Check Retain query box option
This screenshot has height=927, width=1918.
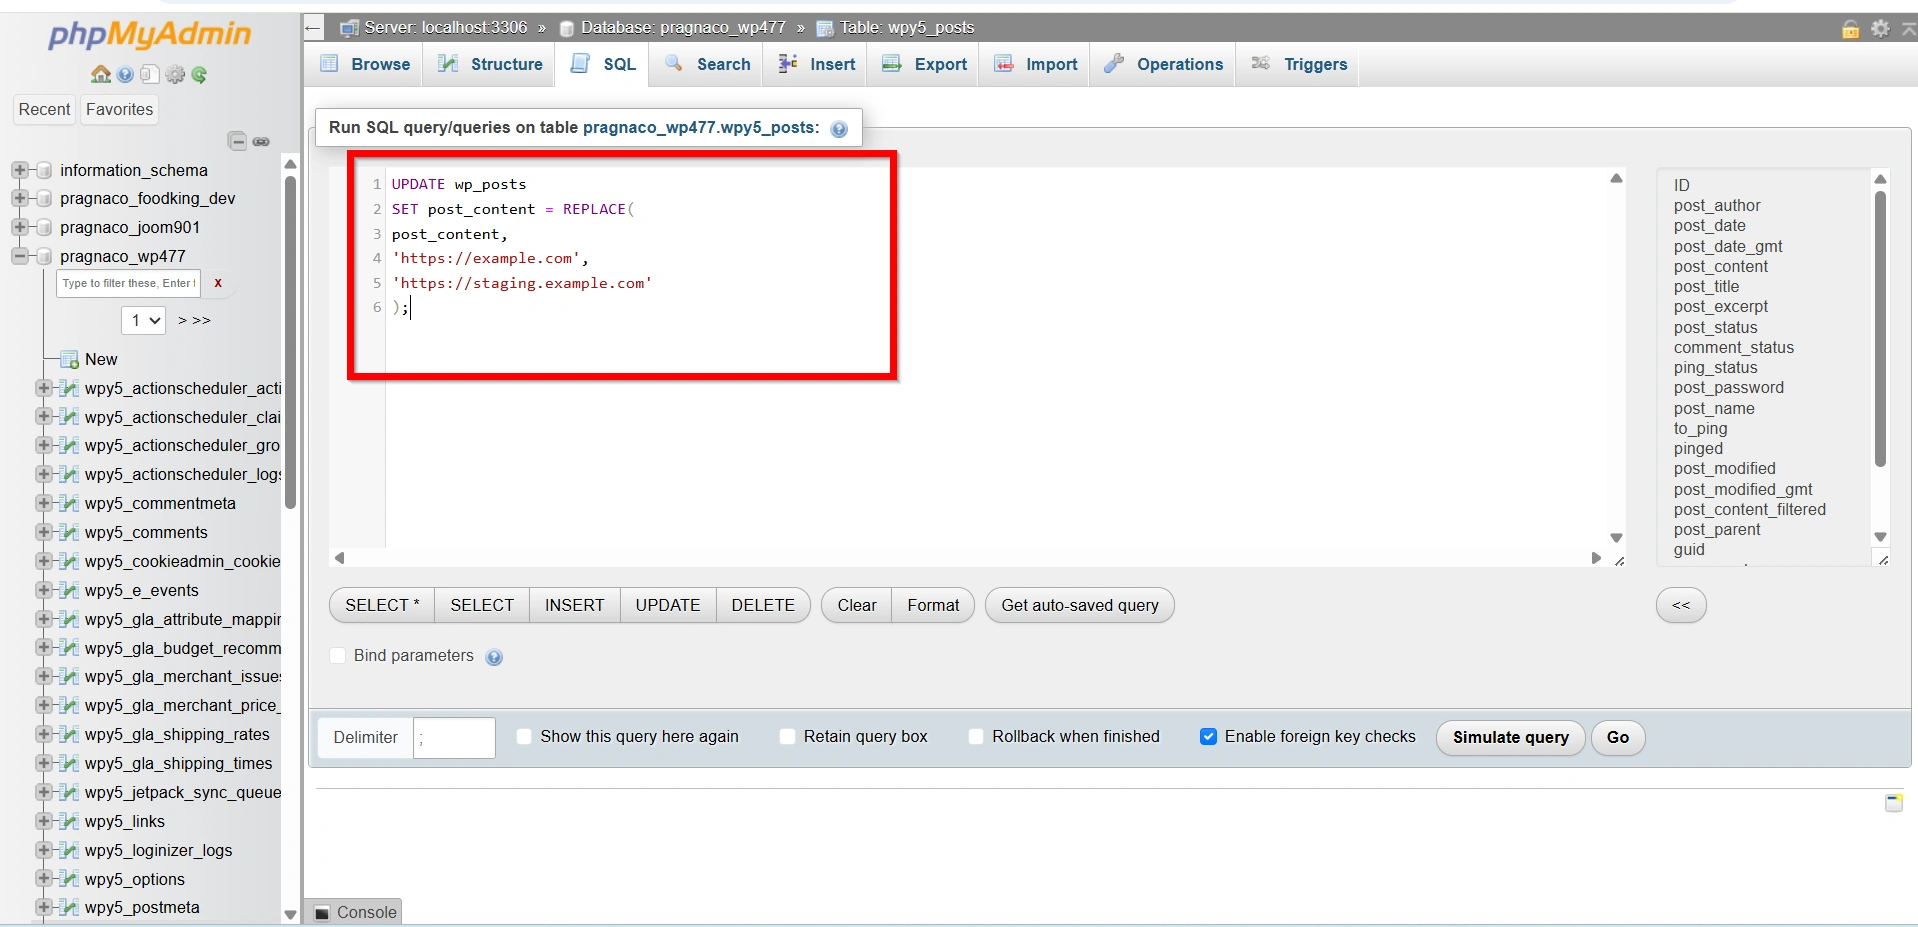787,737
